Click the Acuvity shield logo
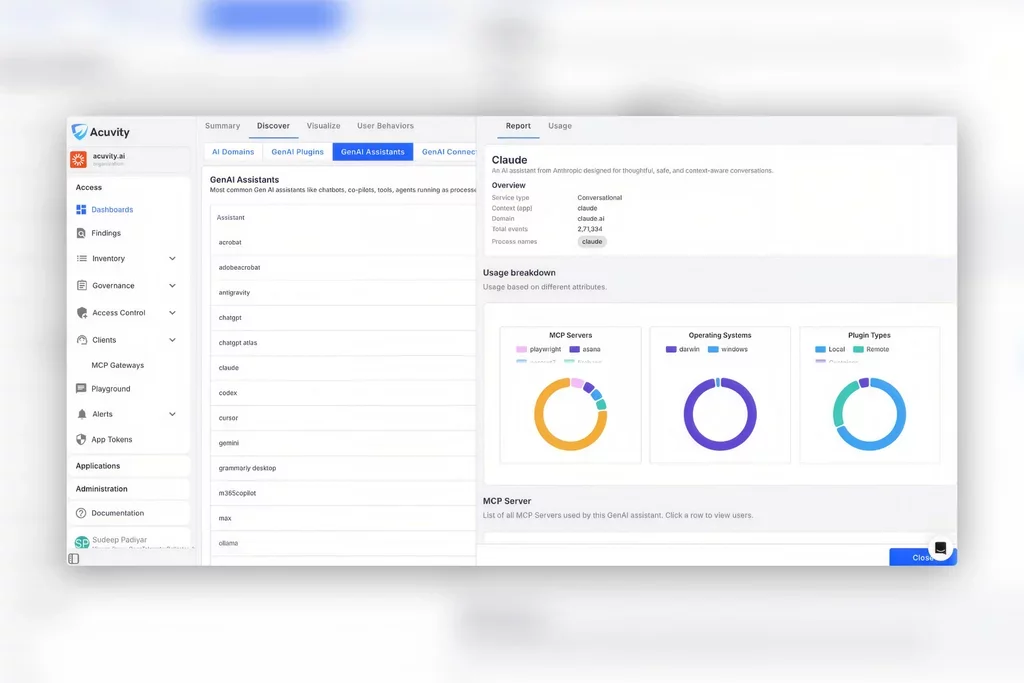This screenshot has width=1024, height=683. pos(80,132)
